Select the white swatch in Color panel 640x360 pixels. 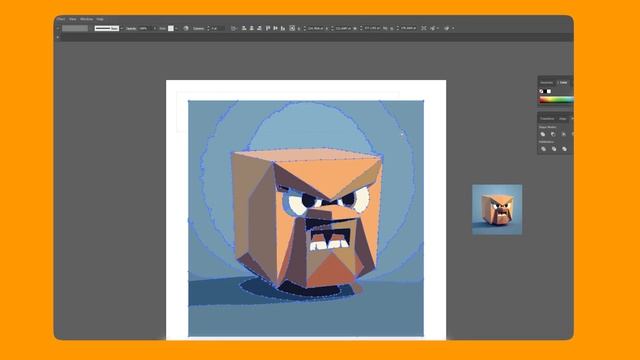(549, 91)
